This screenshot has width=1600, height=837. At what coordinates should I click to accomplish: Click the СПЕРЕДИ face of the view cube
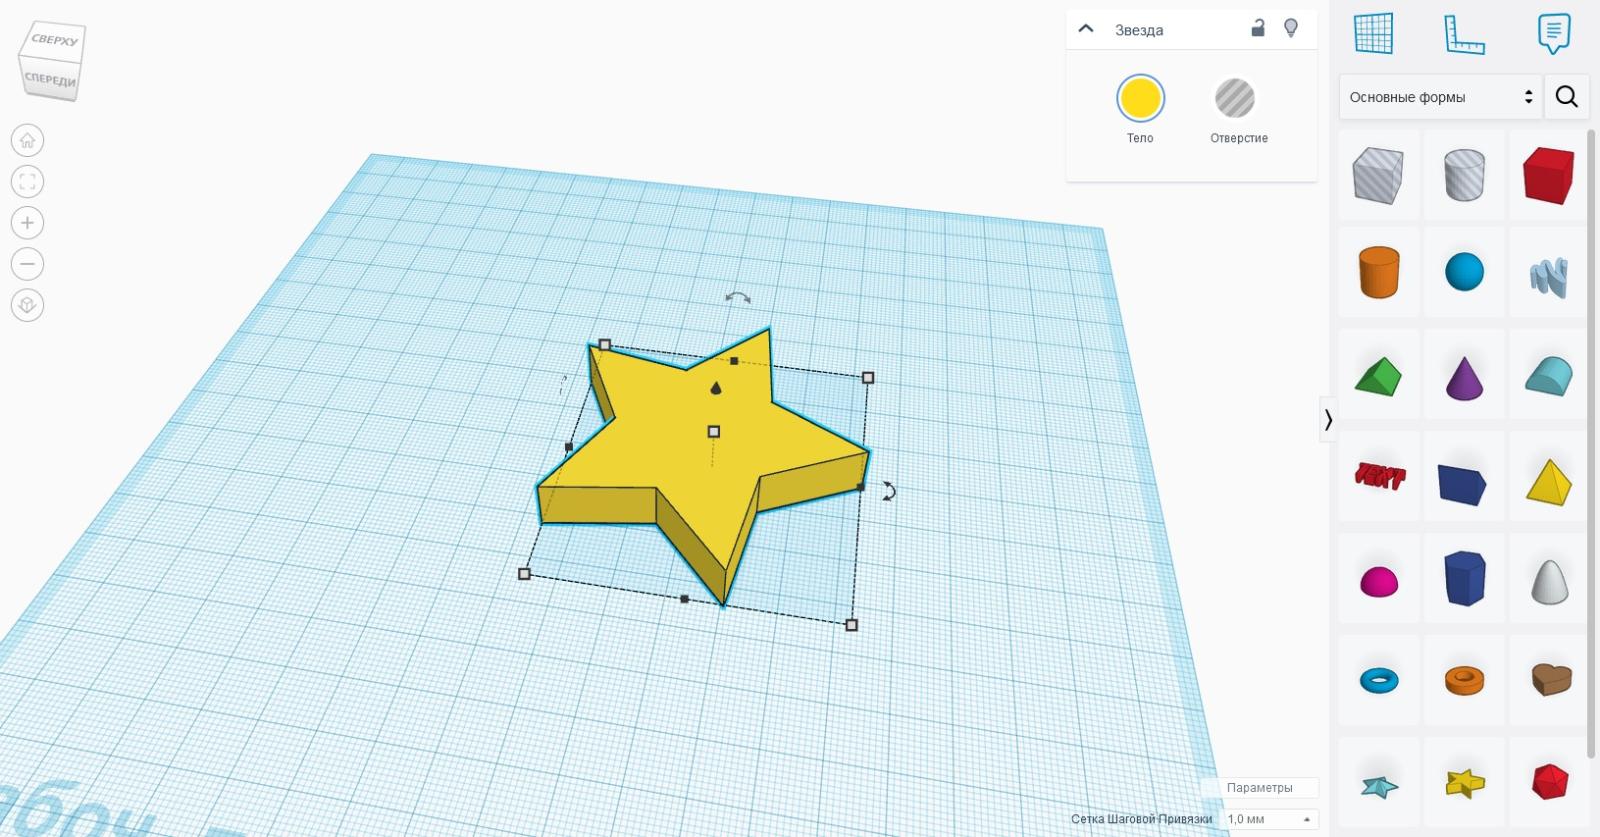49,80
